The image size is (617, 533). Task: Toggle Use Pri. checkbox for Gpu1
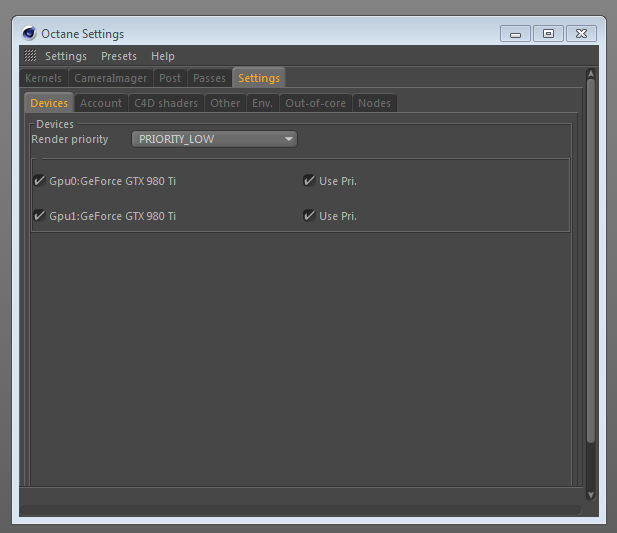309,216
